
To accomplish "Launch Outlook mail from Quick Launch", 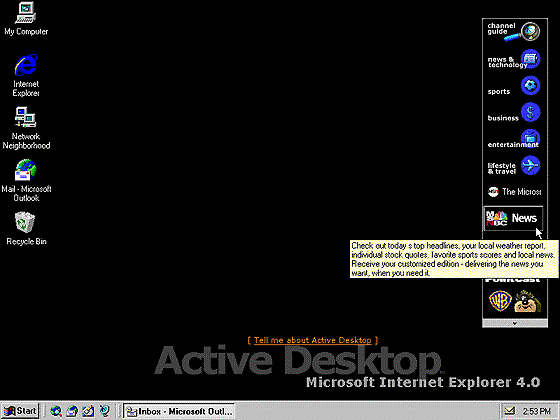I will 72,411.
